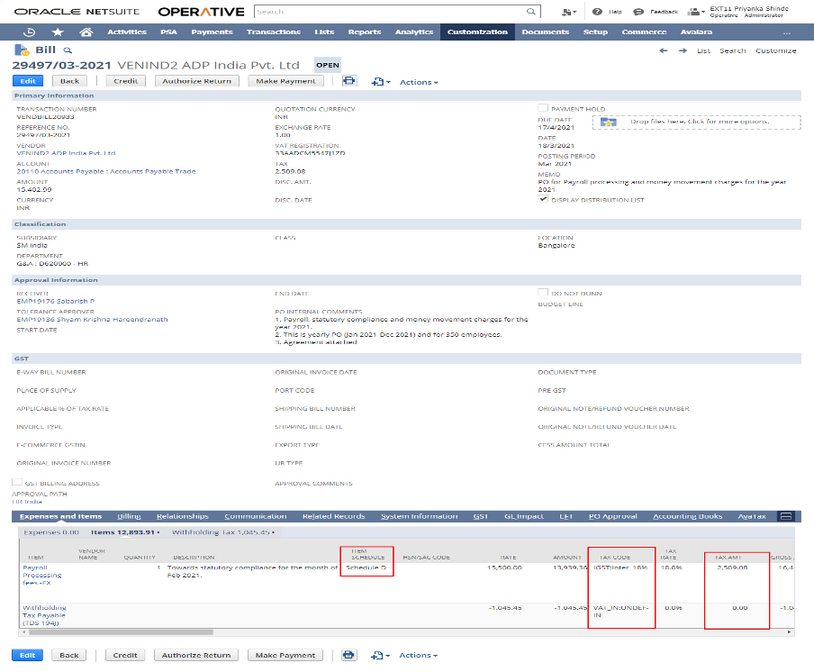814x672 pixels.
Task: Click the magnifier next to the Bill title
Action: (67, 50)
